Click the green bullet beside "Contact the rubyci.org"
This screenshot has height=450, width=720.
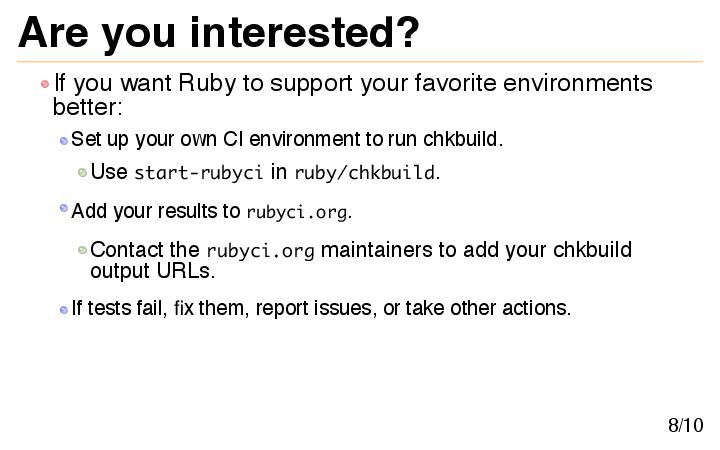pos(83,249)
